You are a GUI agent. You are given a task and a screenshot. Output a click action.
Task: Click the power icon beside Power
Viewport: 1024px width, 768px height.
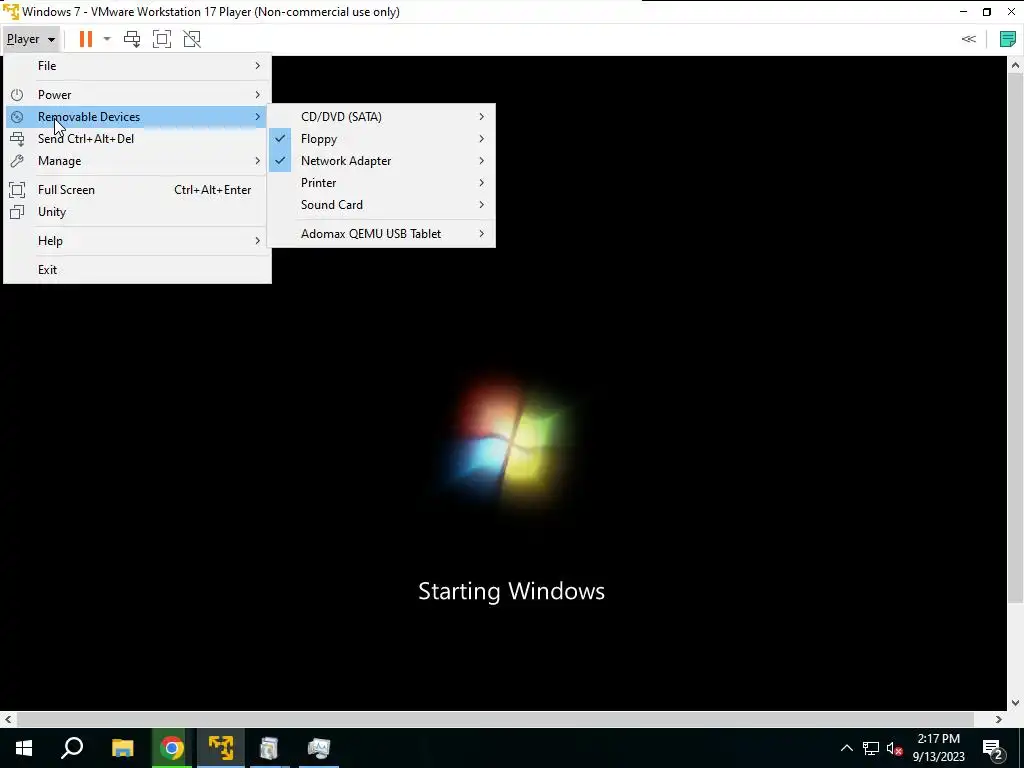pyautogui.click(x=17, y=95)
